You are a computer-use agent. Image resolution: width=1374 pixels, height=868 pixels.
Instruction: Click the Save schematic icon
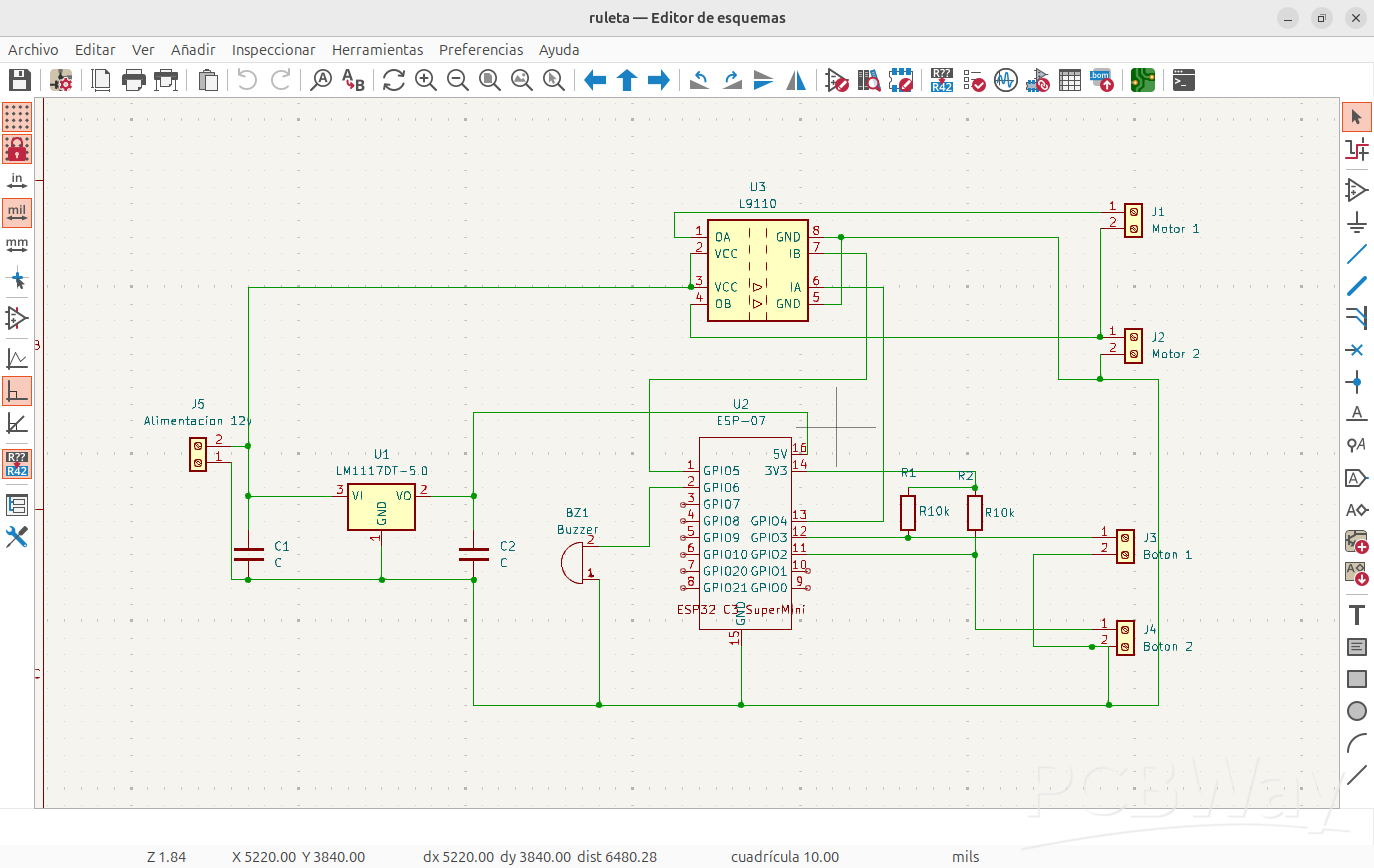click(x=19, y=80)
